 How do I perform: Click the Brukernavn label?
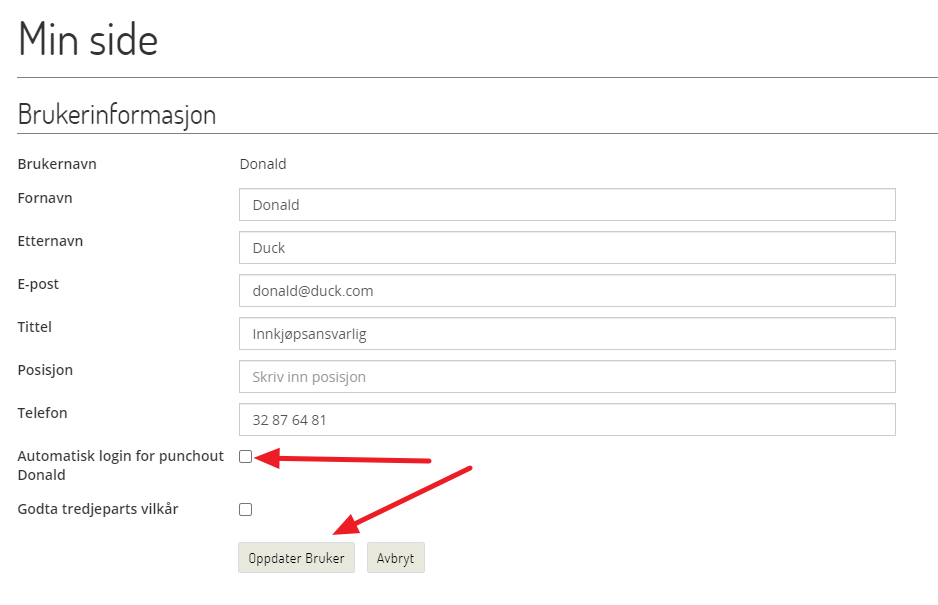(57, 164)
